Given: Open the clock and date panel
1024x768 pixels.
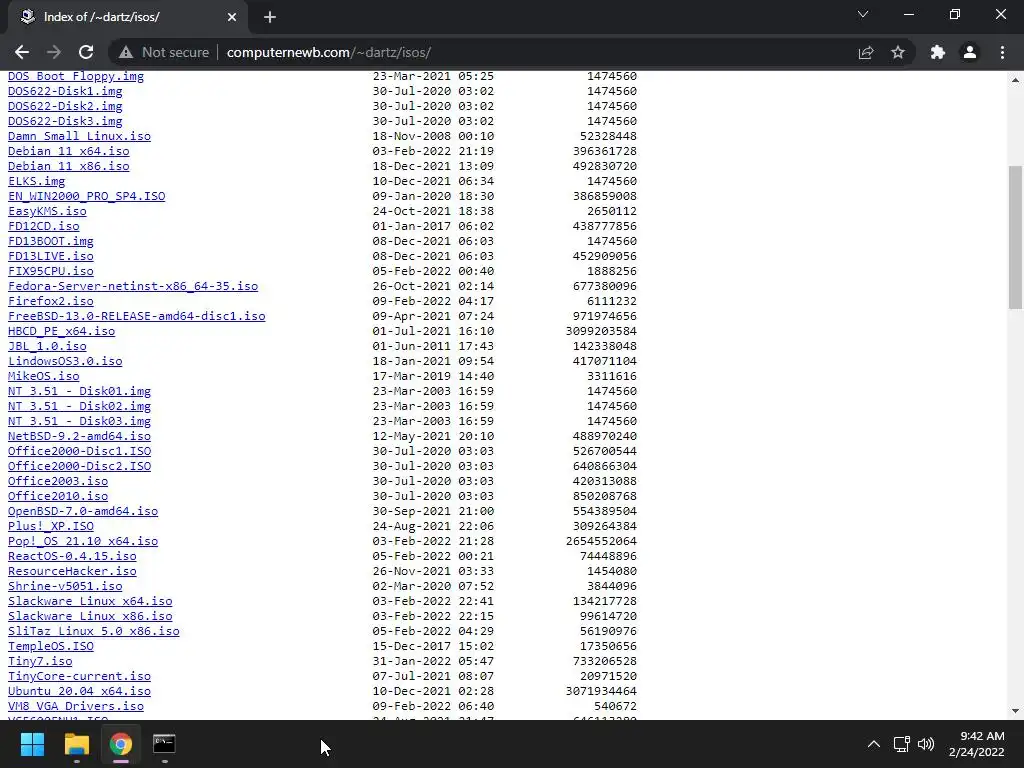Looking at the screenshot, I should pos(976,744).
